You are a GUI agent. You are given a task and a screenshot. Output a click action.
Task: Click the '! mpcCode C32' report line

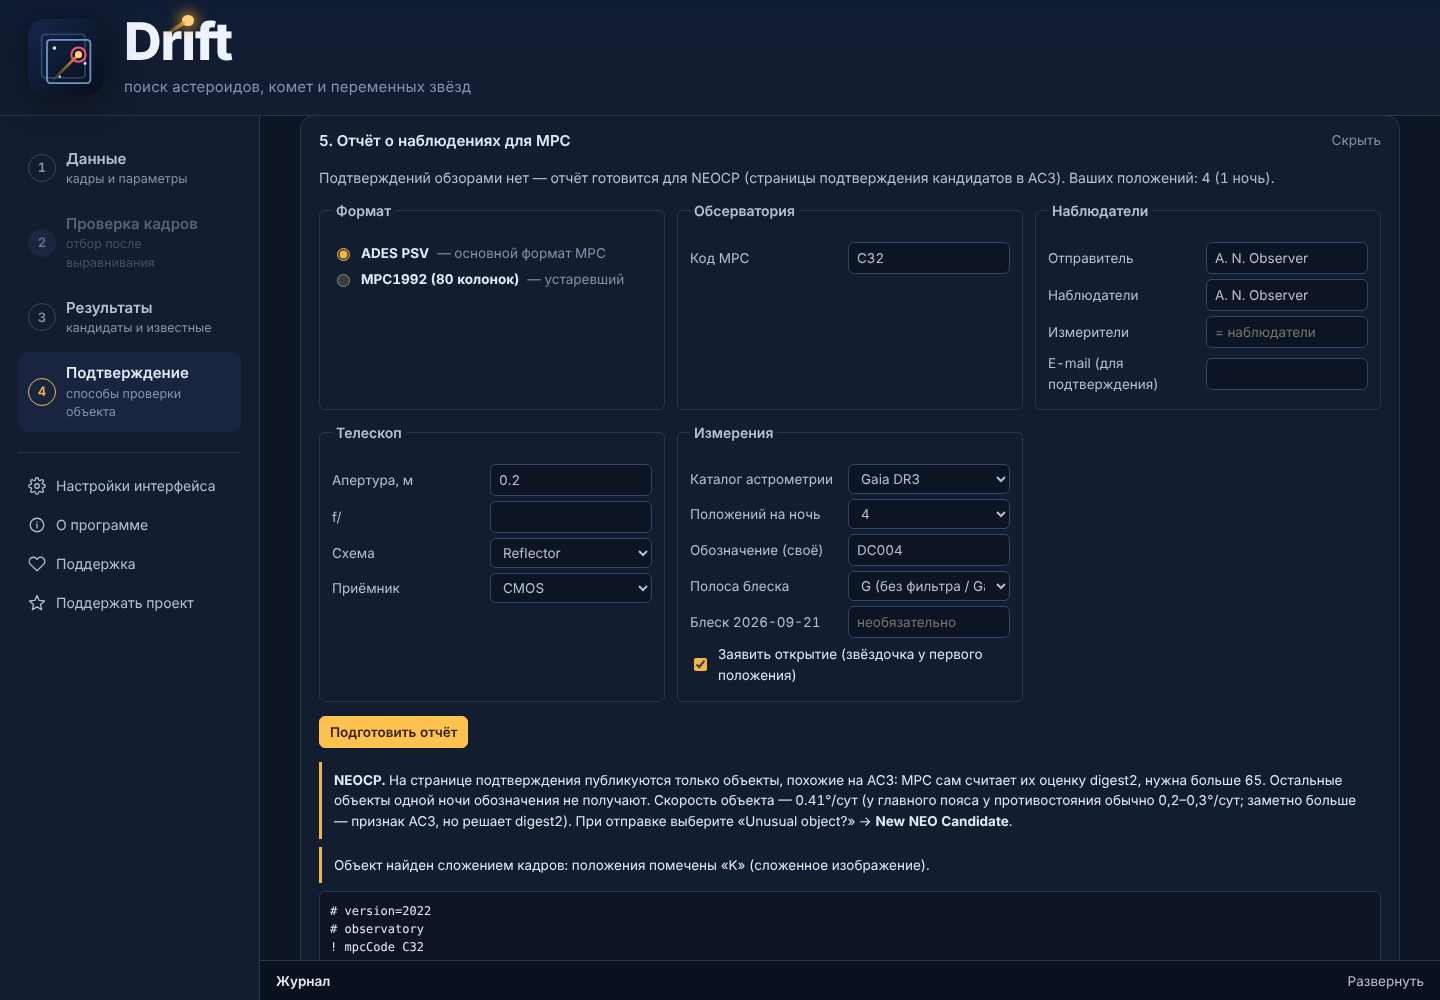377,947
